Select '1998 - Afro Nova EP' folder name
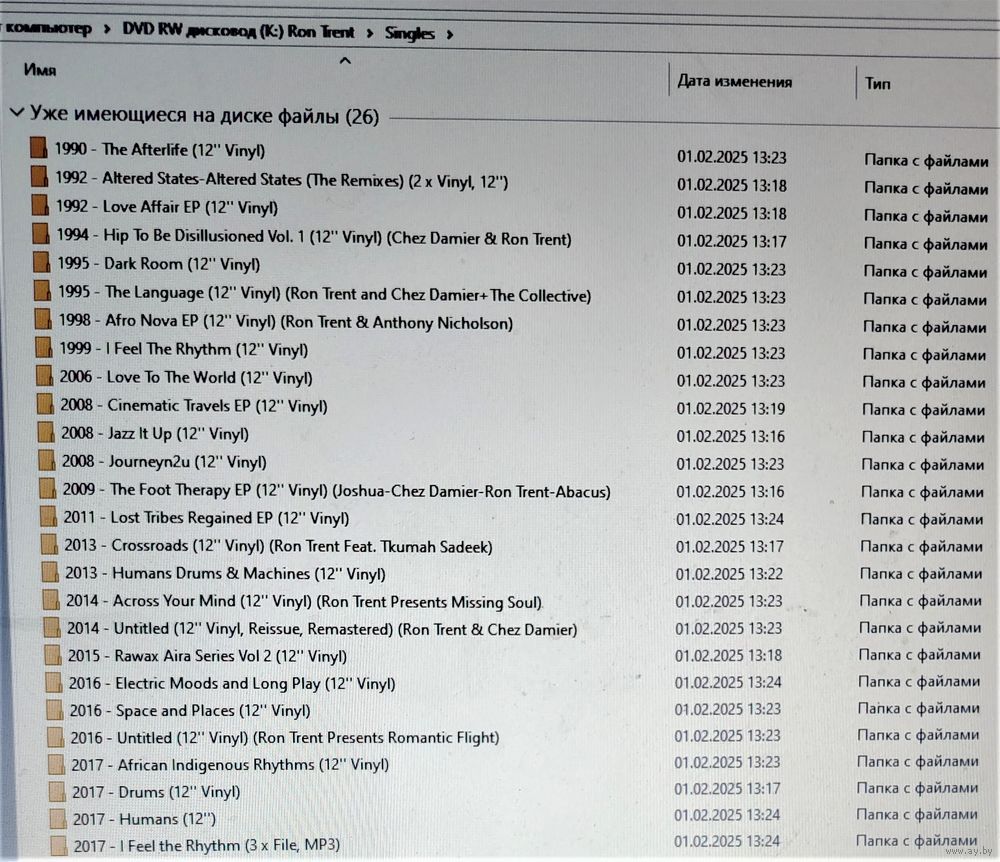The image size is (1000, 862). [286, 321]
